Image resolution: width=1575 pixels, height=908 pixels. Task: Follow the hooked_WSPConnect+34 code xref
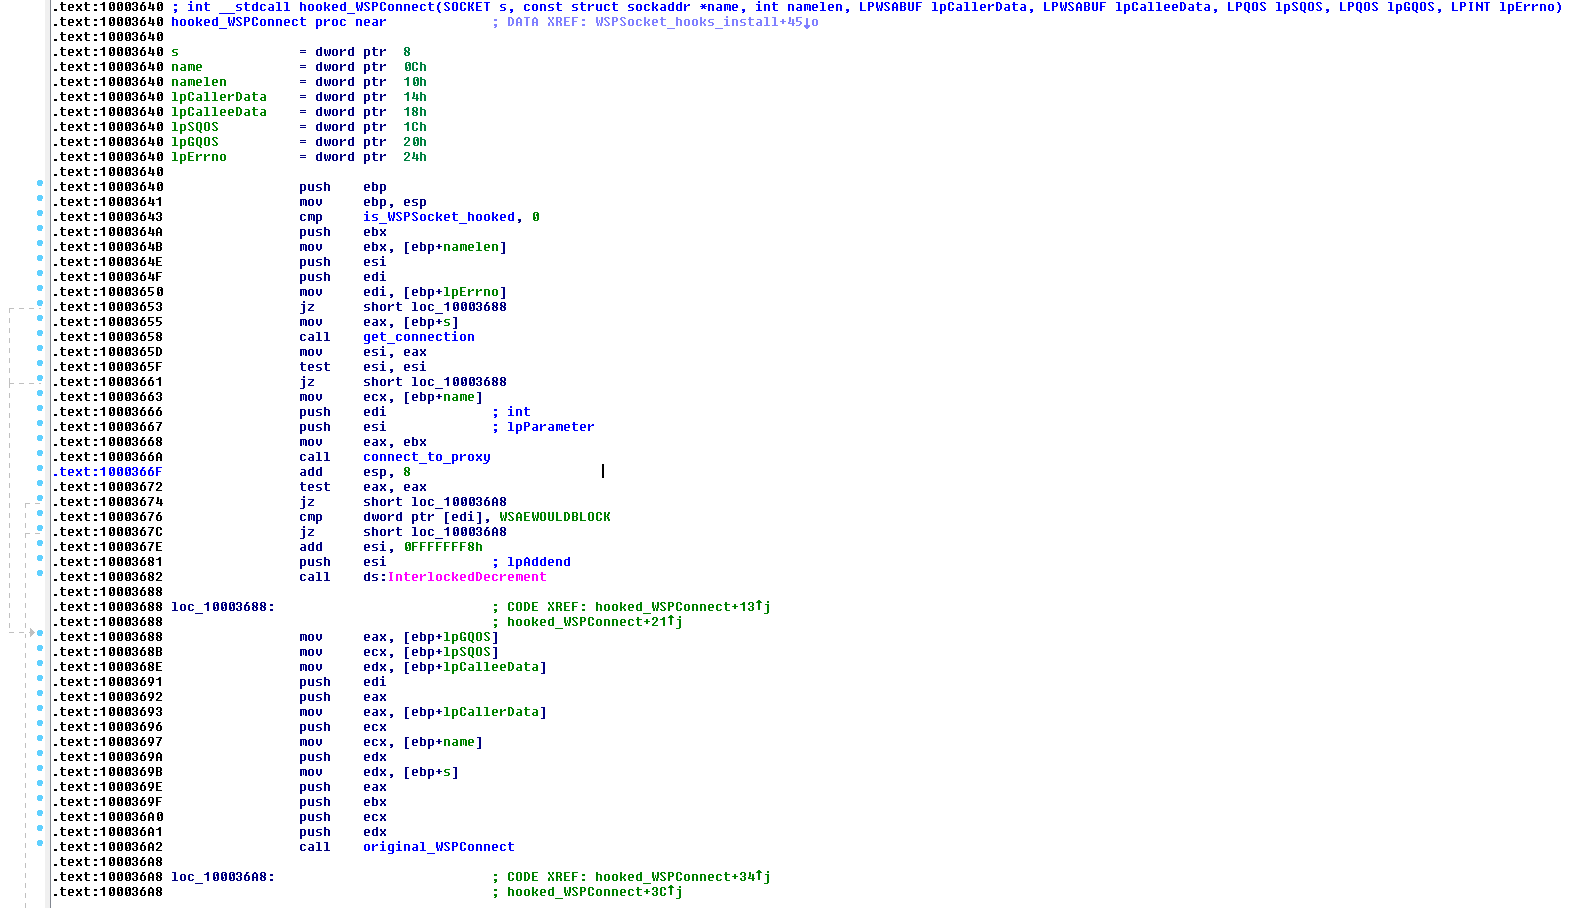coord(683,877)
